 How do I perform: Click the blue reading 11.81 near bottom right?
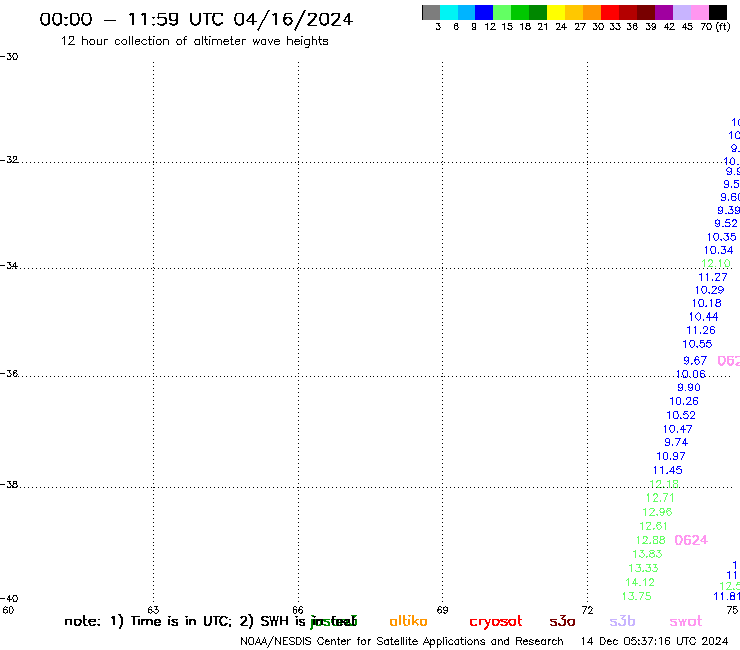(727, 597)
